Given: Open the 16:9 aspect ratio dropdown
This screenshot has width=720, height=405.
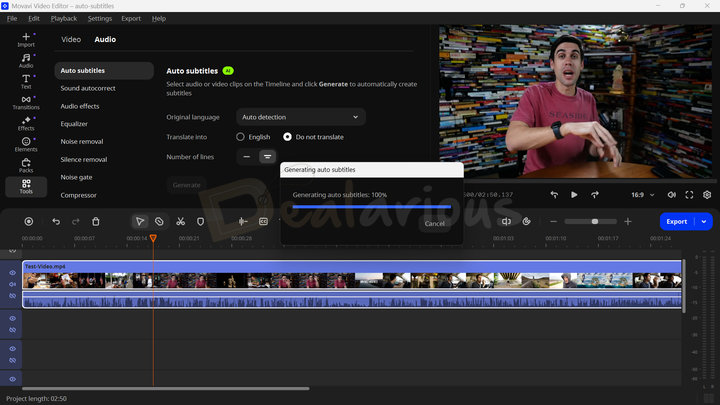Looking at the screenshot, I should pyautogui.click(x=643, y=194).
